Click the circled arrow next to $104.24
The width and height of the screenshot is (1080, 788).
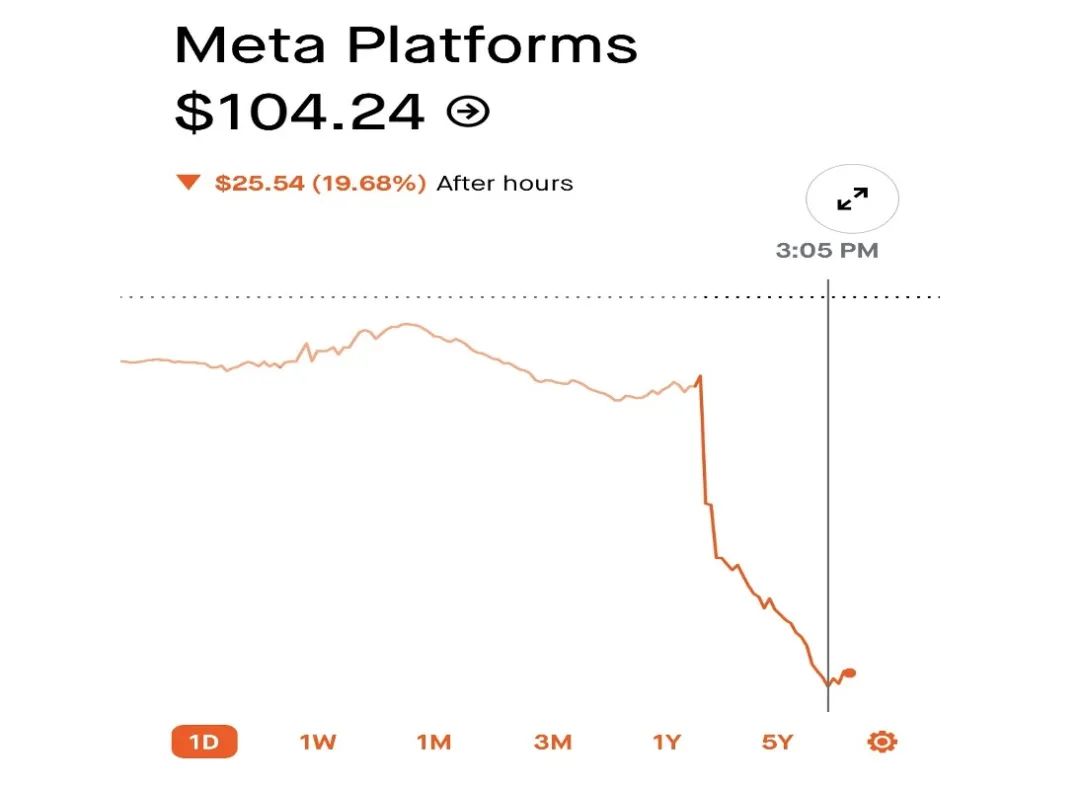pyautogui.click(x=468, y=113)
